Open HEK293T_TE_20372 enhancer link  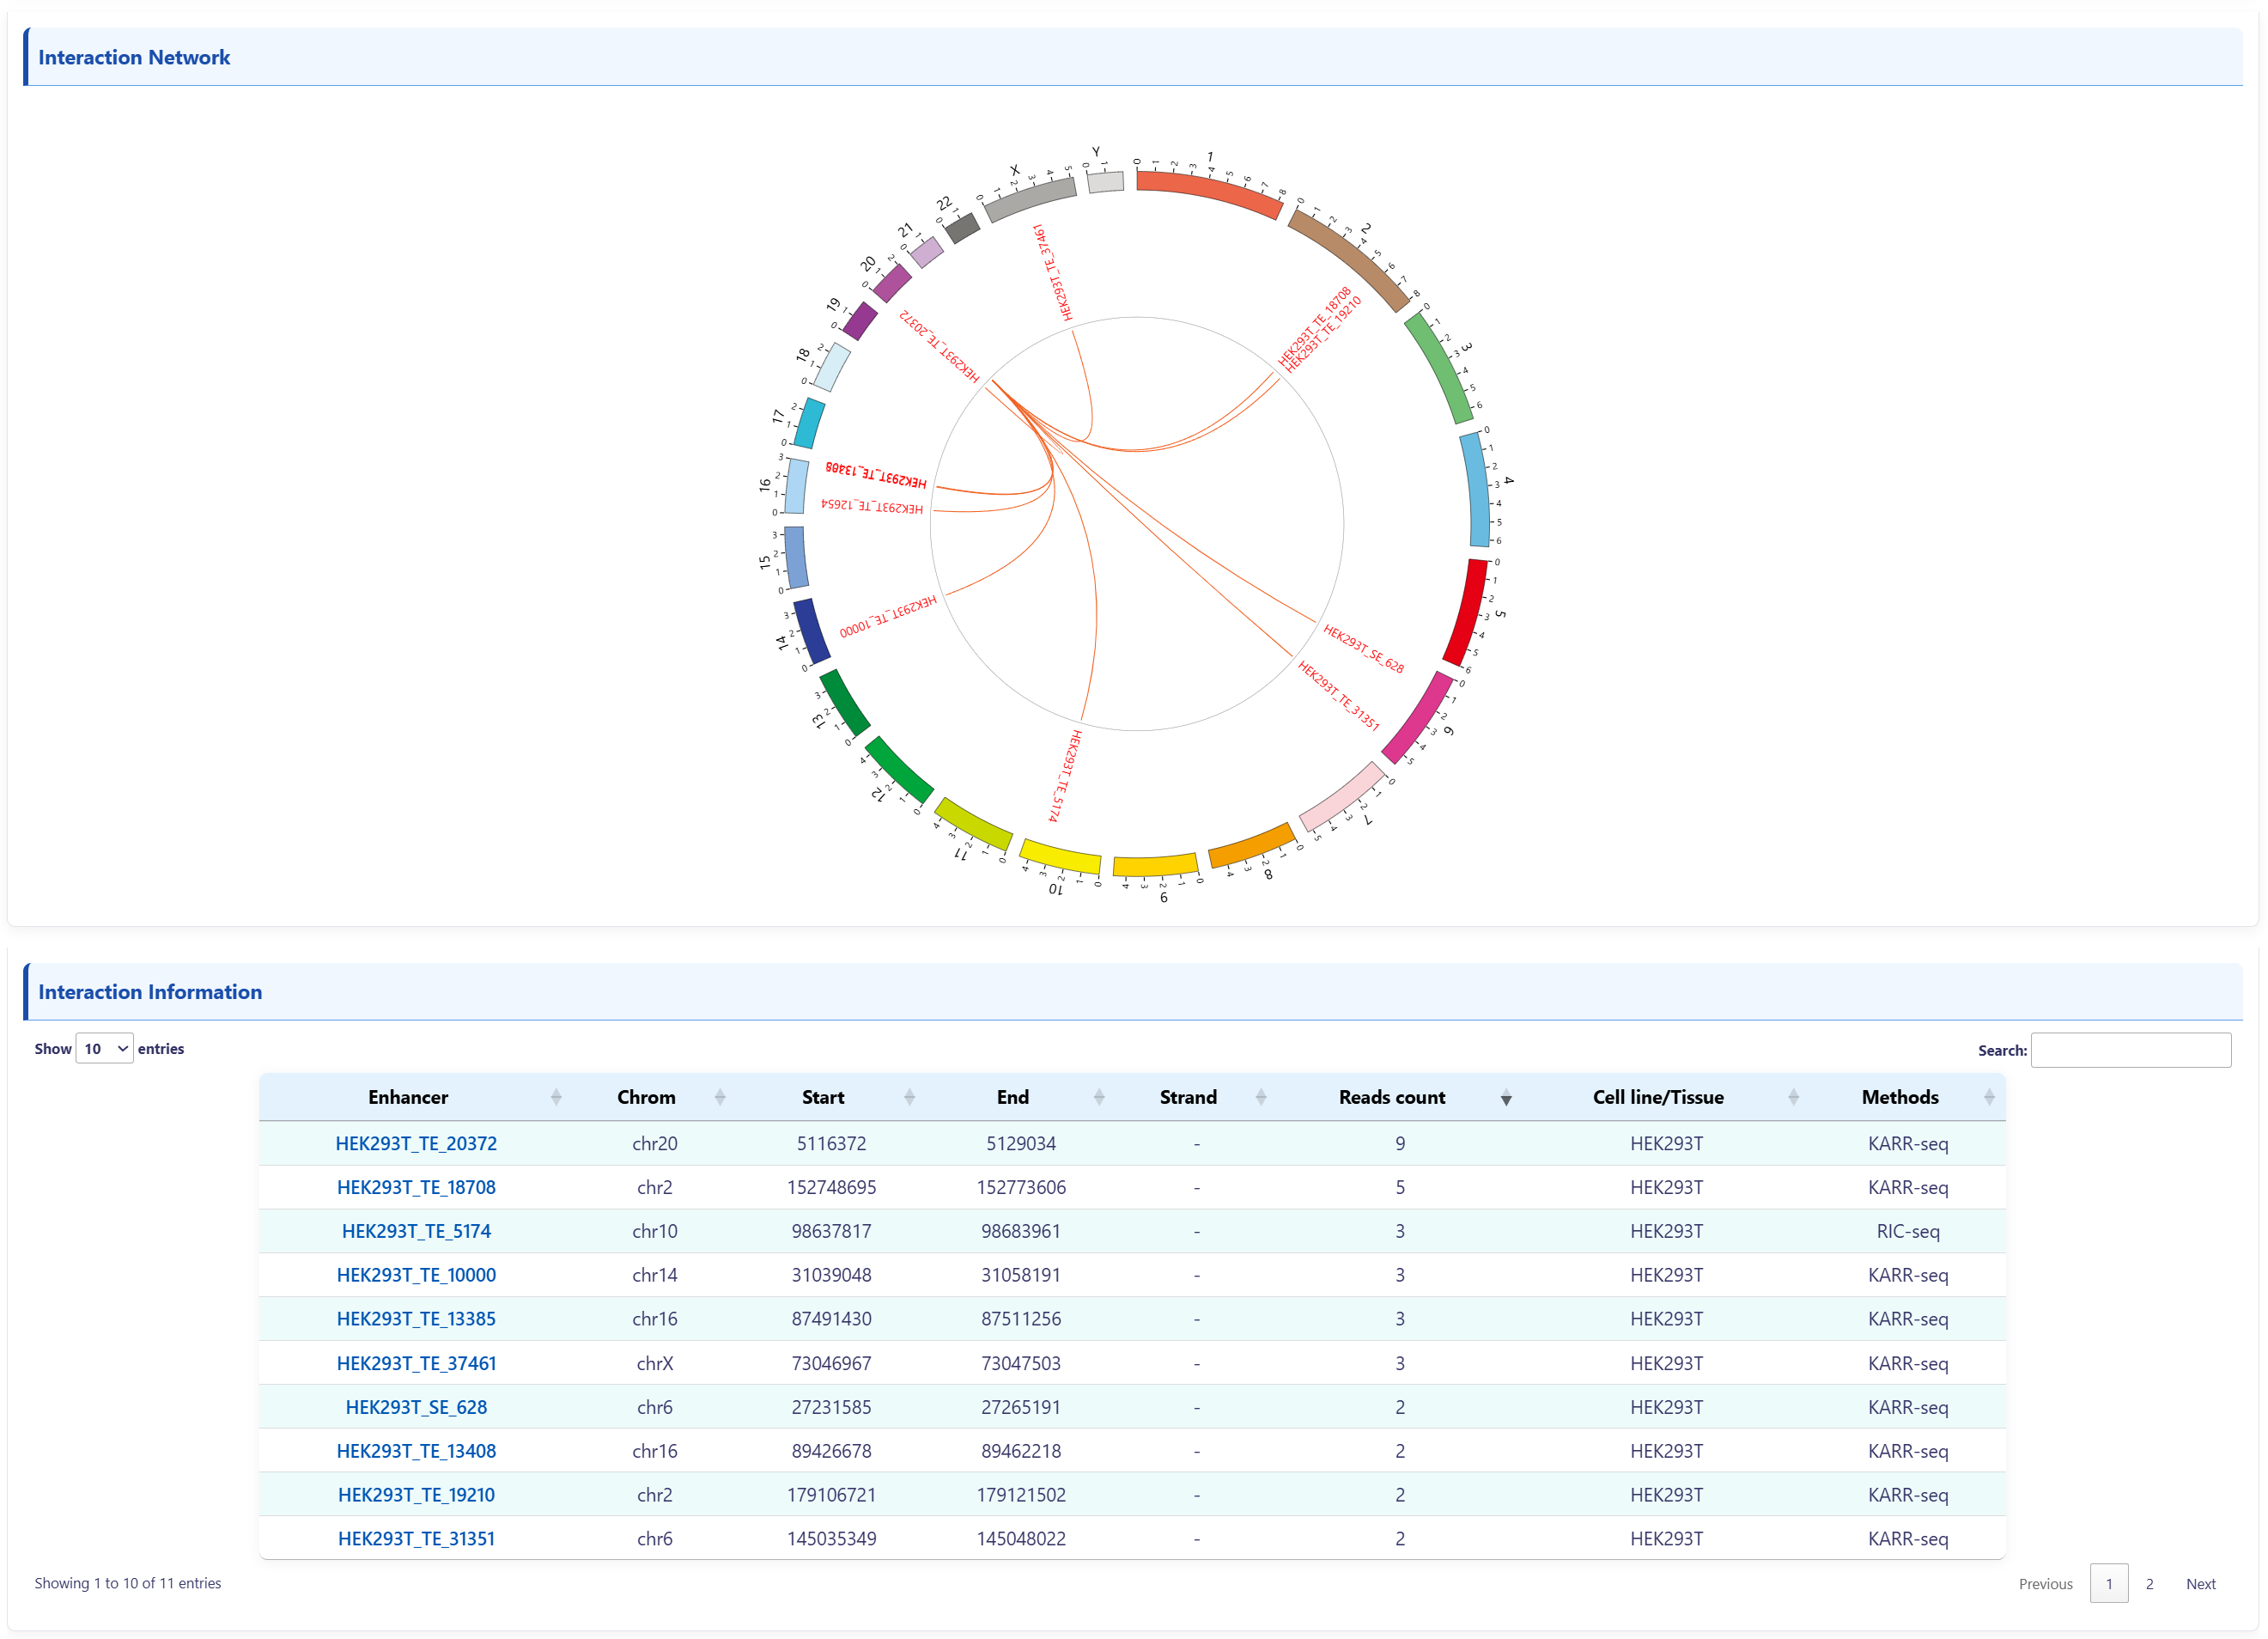coord(416,1143)
